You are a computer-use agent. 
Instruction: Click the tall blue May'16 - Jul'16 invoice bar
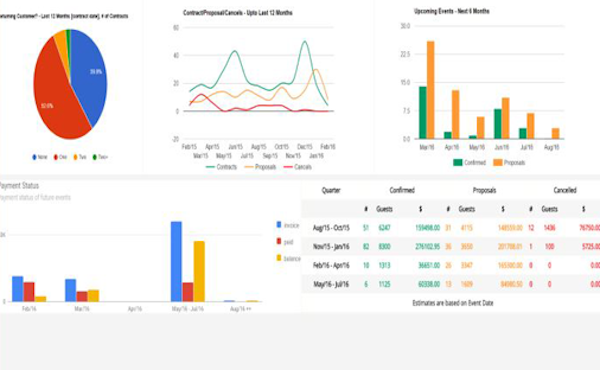click(x=176, y=261)
